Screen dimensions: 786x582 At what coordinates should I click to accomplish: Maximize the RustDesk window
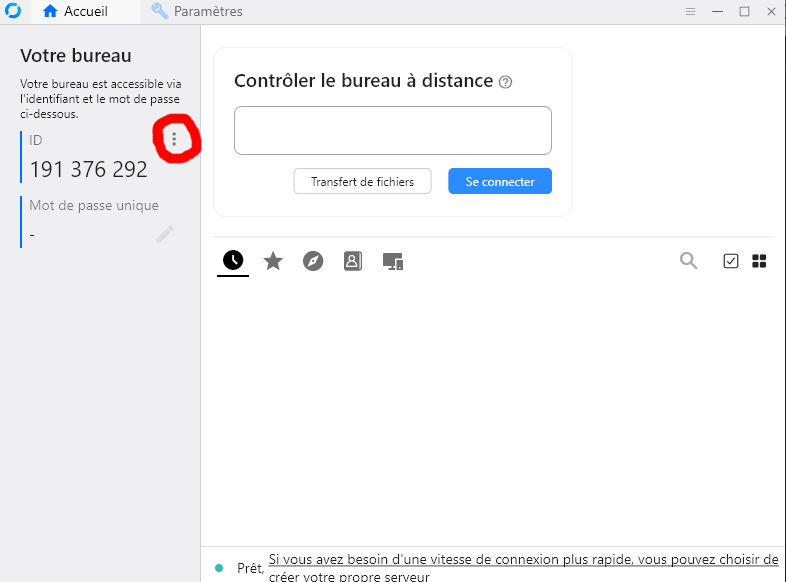[744, 12]
